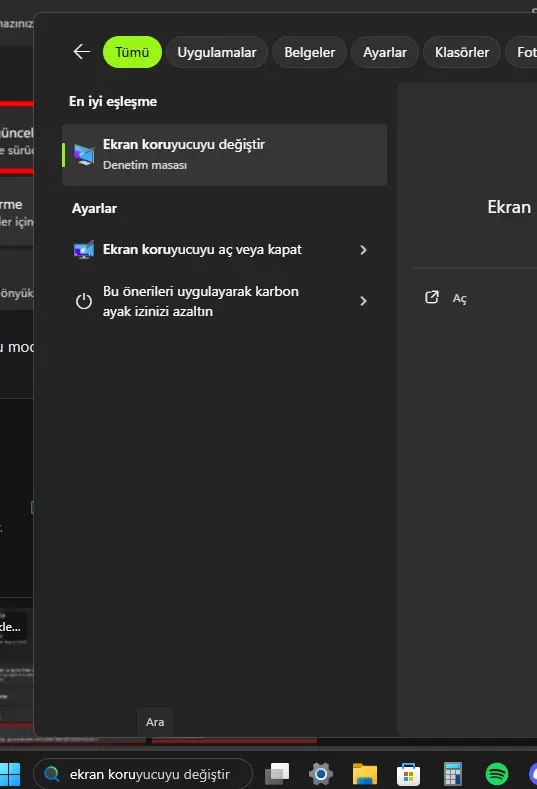Screen dimensions: 537x789
Task: Launch Settings gear on the taskbar
Action: click(321, 773)
